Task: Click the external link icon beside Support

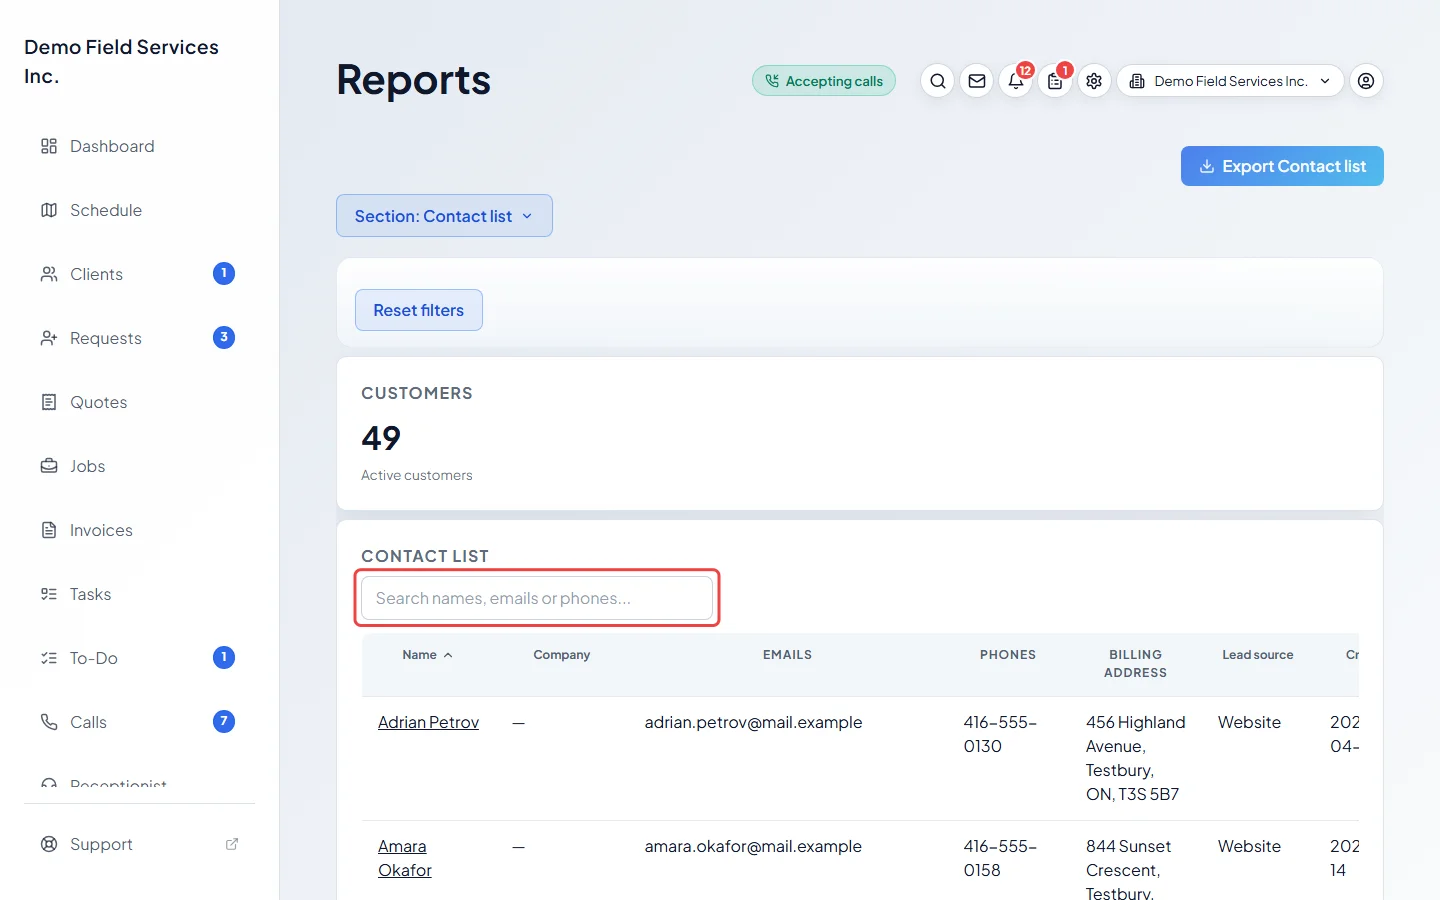Action: [x=232, y=844]
